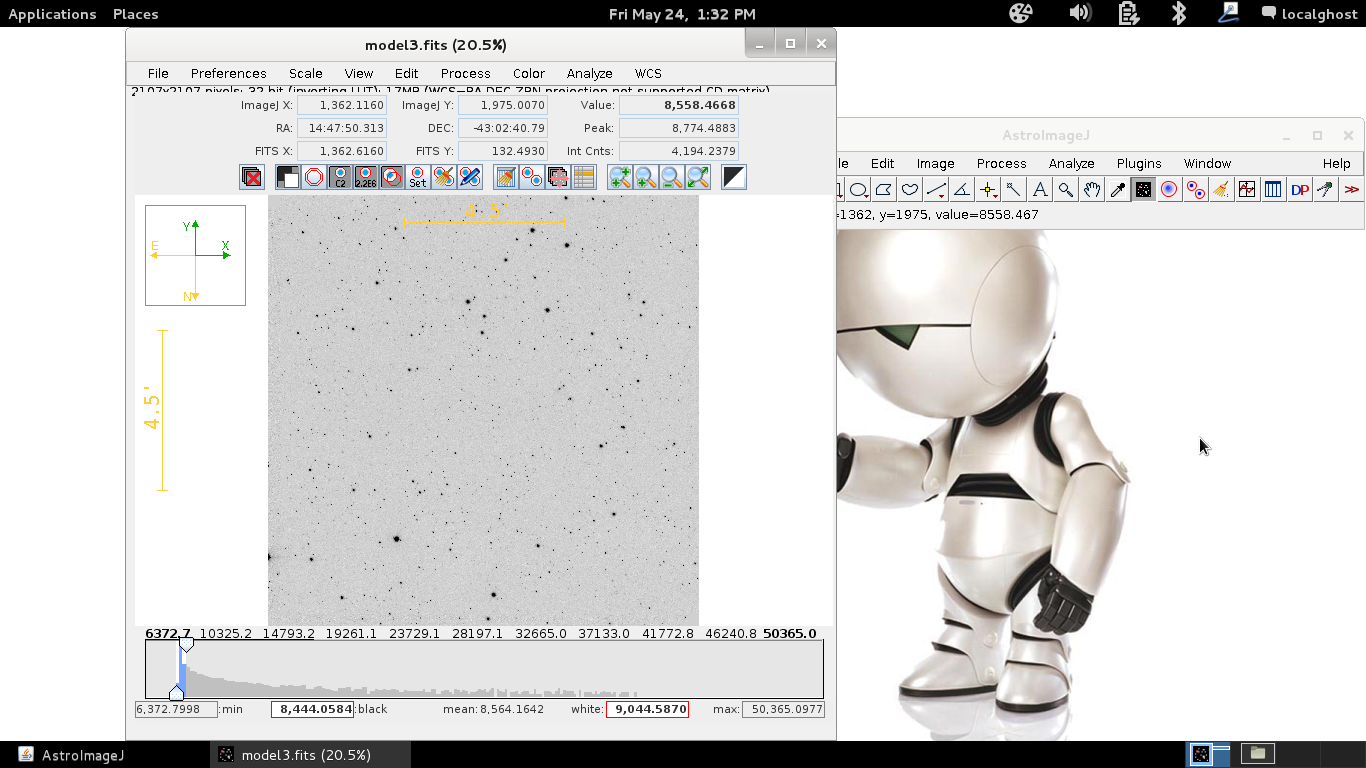This screenshot has width=1366, height=768.
Task: Select the text tool 'A' icon
Action: (1040, 190)
